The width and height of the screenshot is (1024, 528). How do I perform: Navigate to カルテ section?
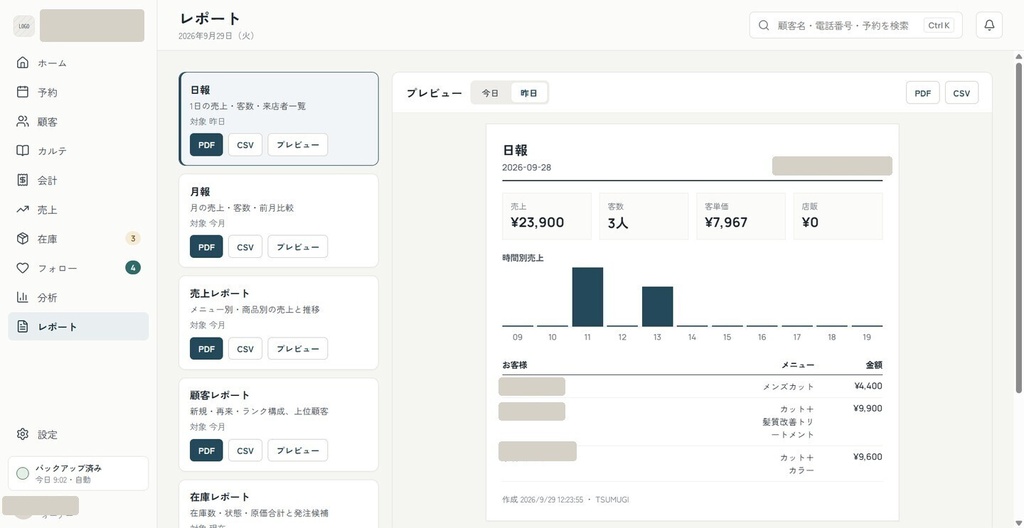point(78,151)
